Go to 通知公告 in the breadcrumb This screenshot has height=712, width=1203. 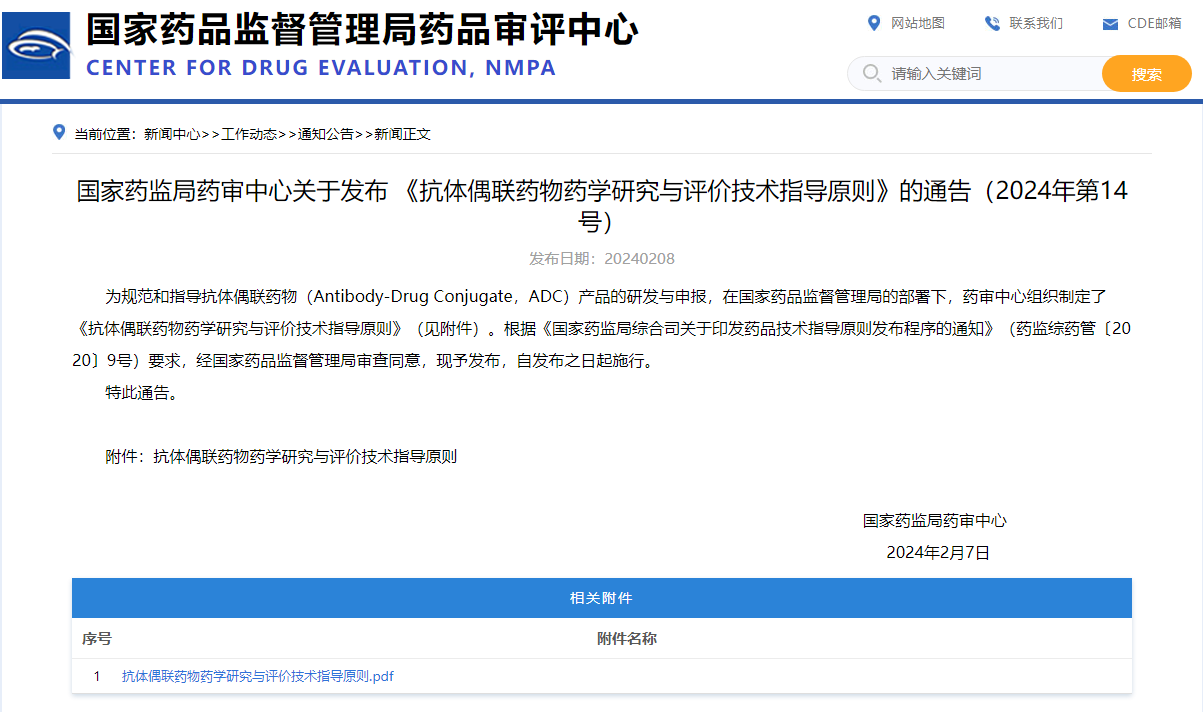click(326, 134)
